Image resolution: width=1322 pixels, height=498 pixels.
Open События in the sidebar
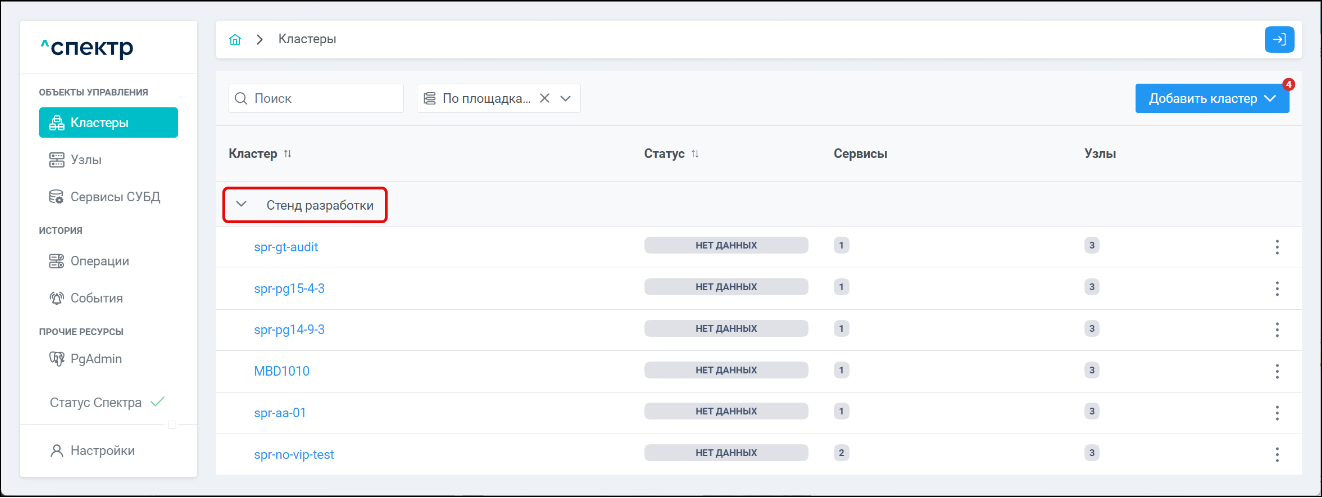point(96,298)
